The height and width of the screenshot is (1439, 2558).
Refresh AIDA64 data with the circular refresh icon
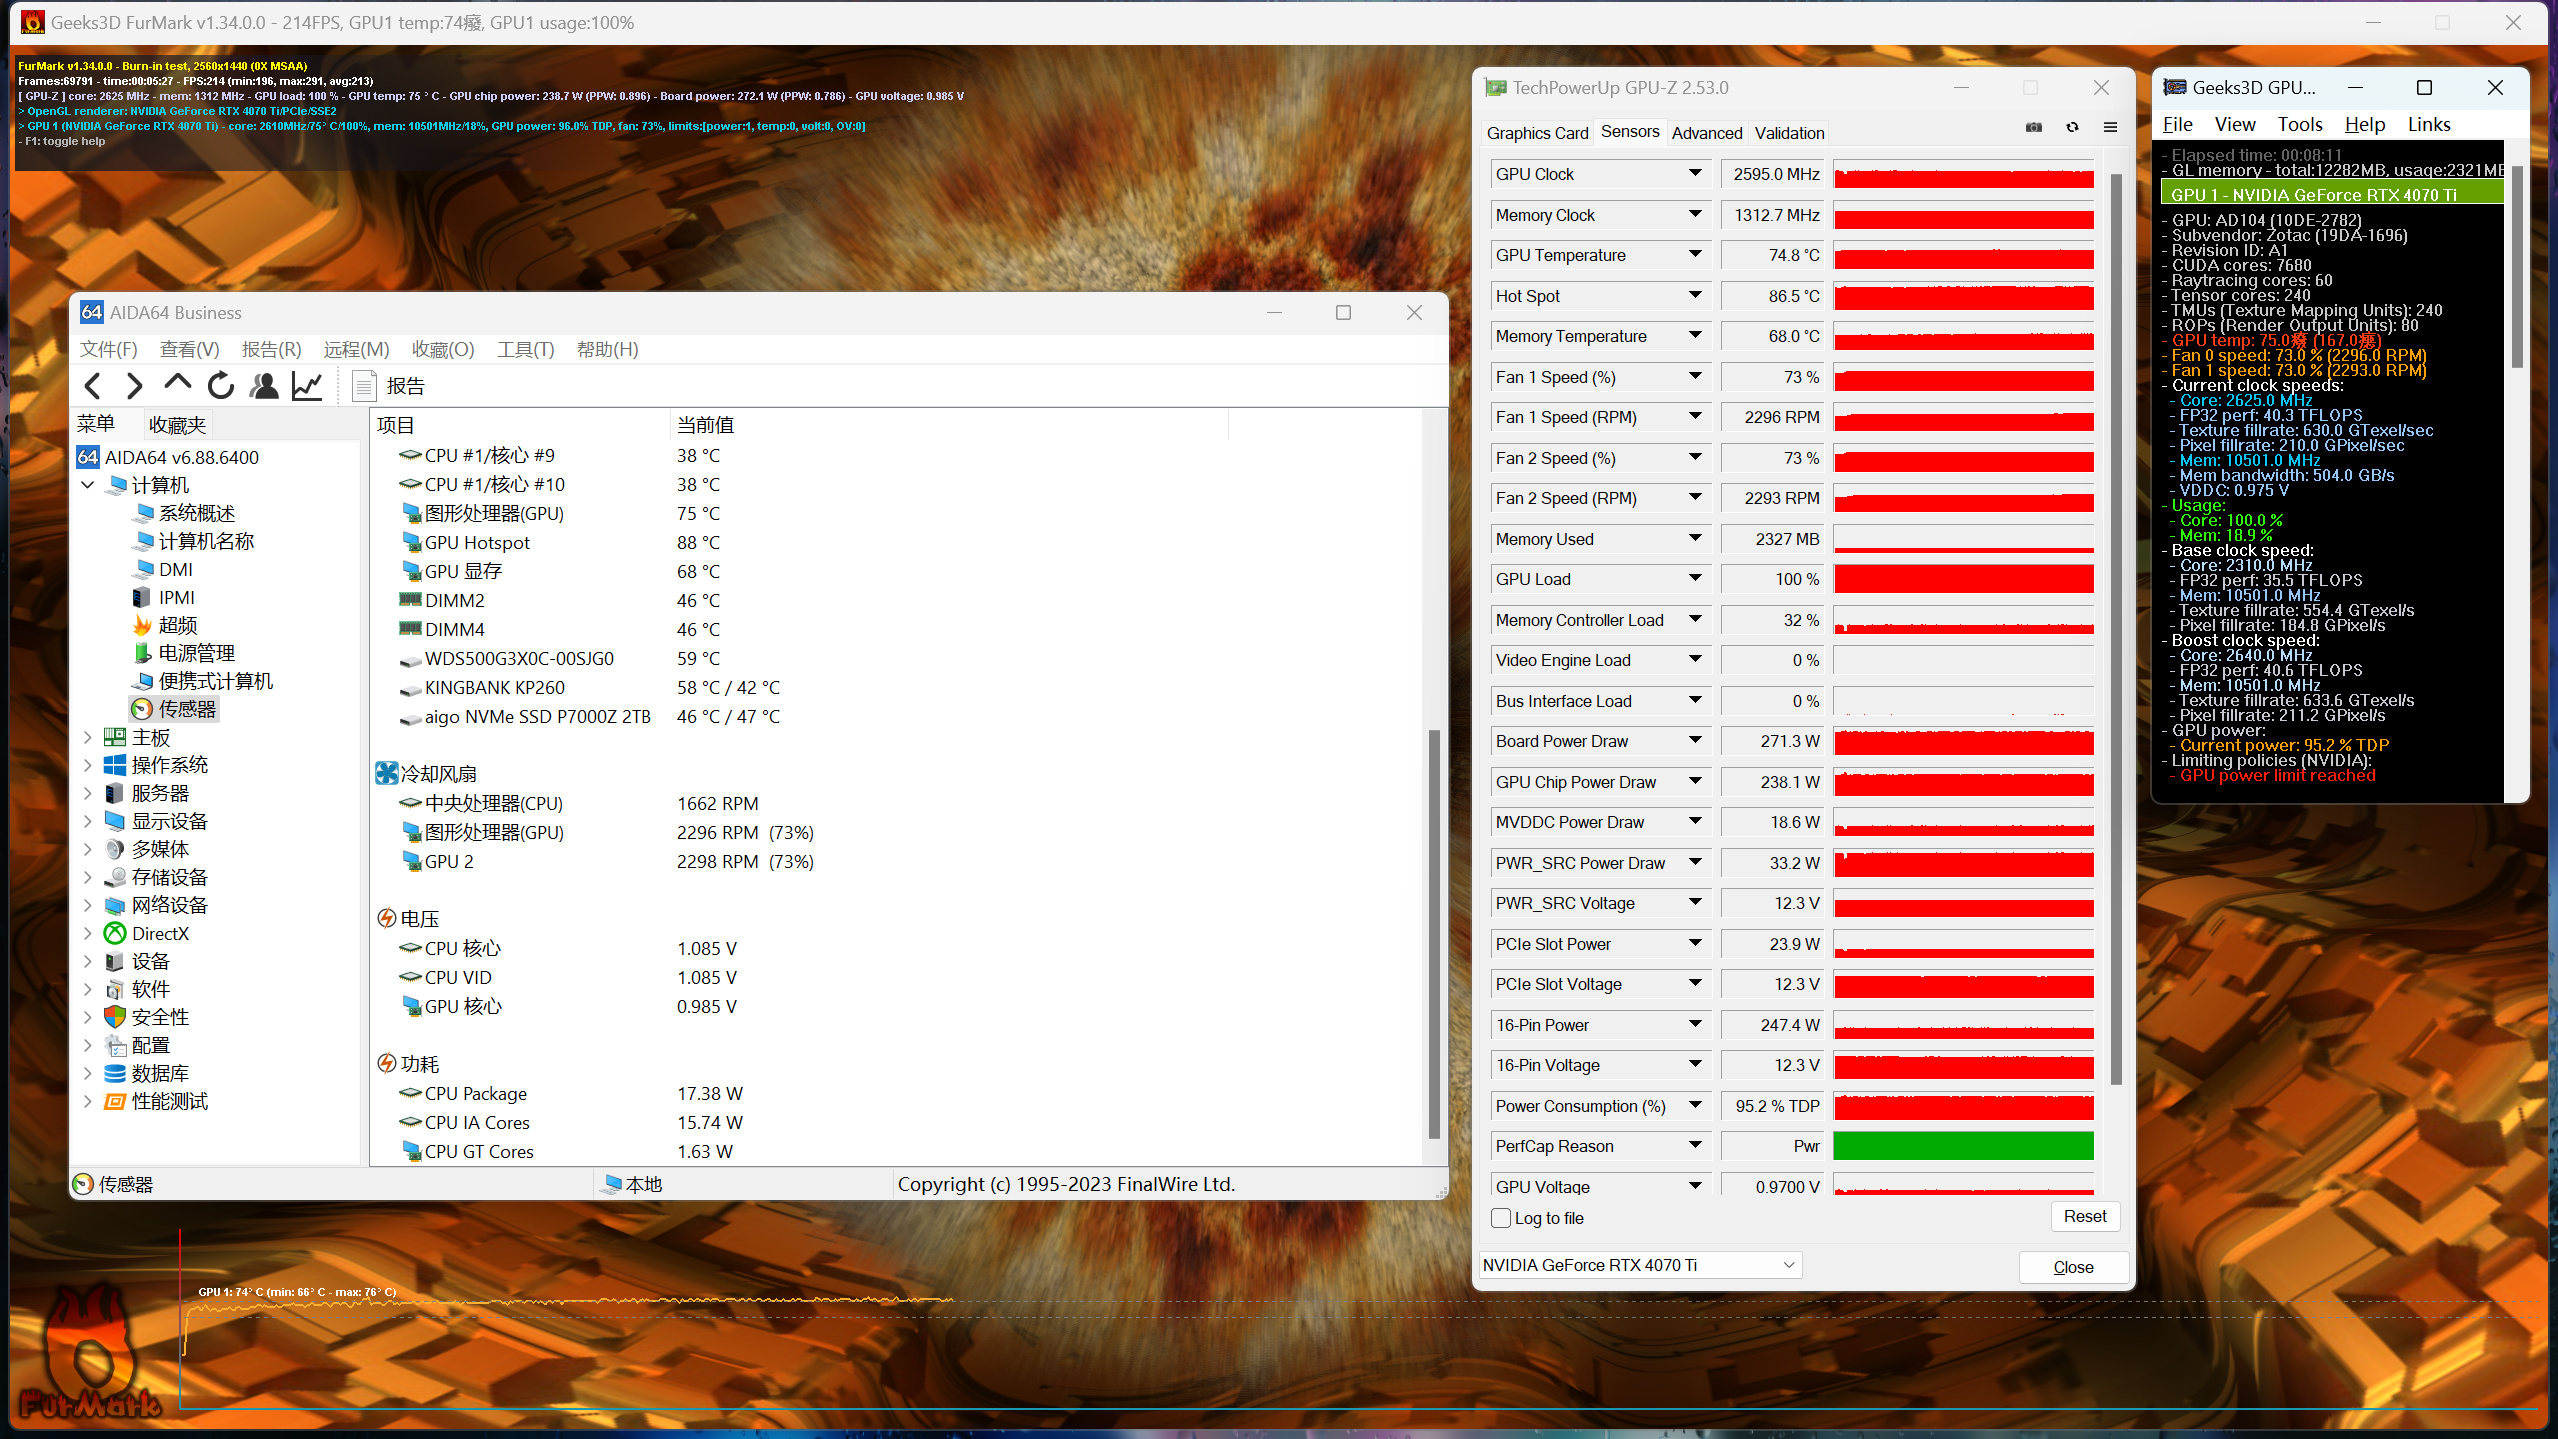219,385
